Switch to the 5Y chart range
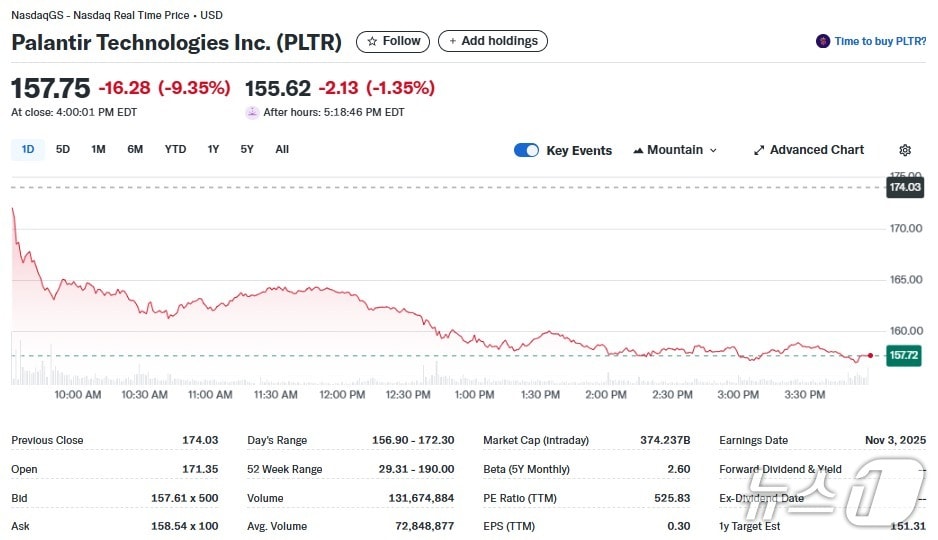 coord(247,149)
